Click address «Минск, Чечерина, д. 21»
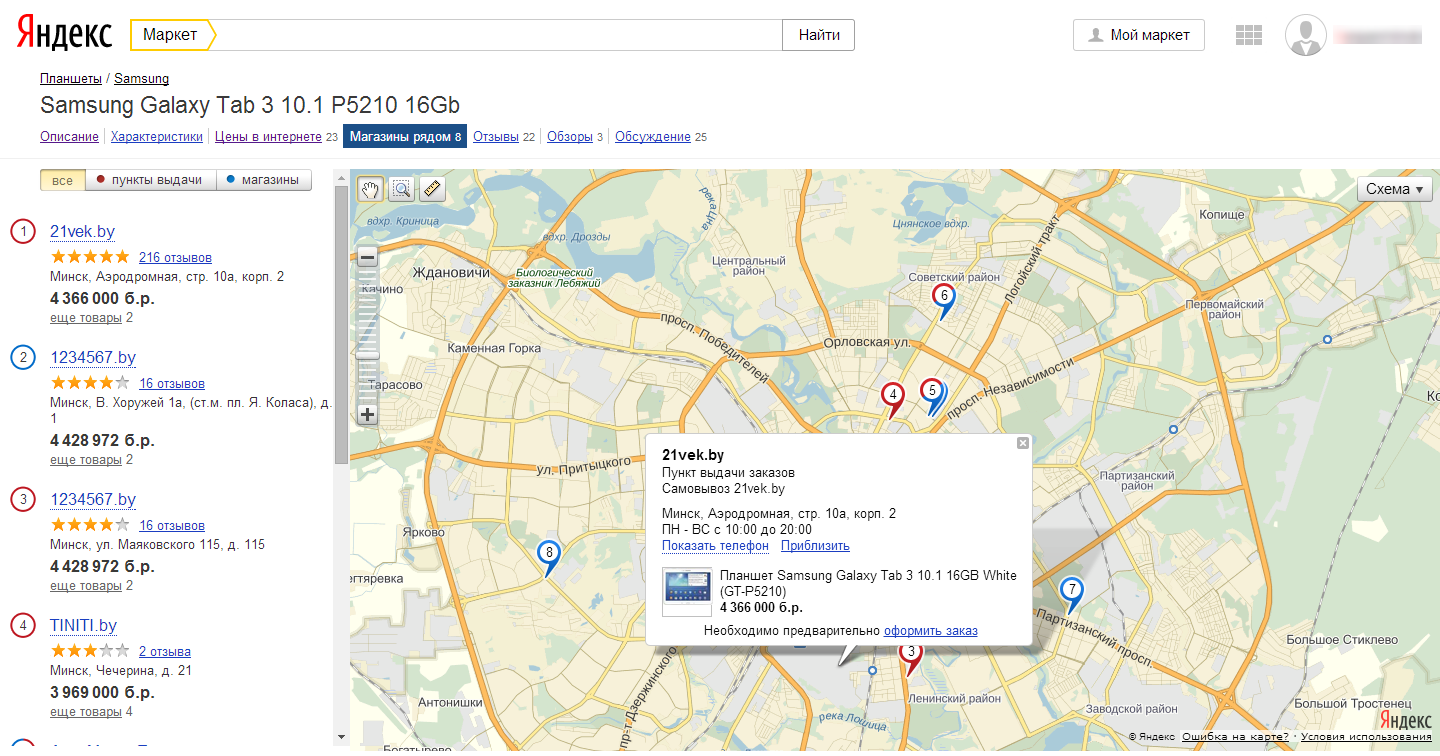 coord(121,671)
